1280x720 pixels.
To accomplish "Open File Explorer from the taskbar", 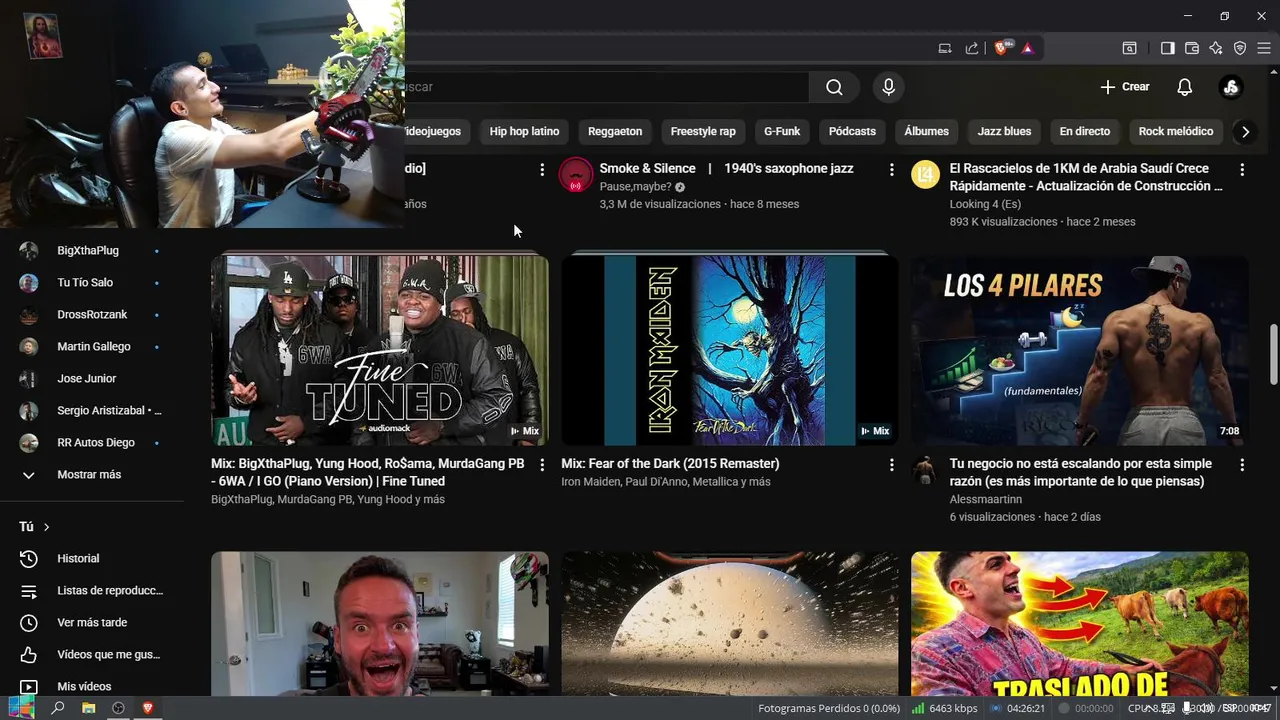I will point(88,708).
